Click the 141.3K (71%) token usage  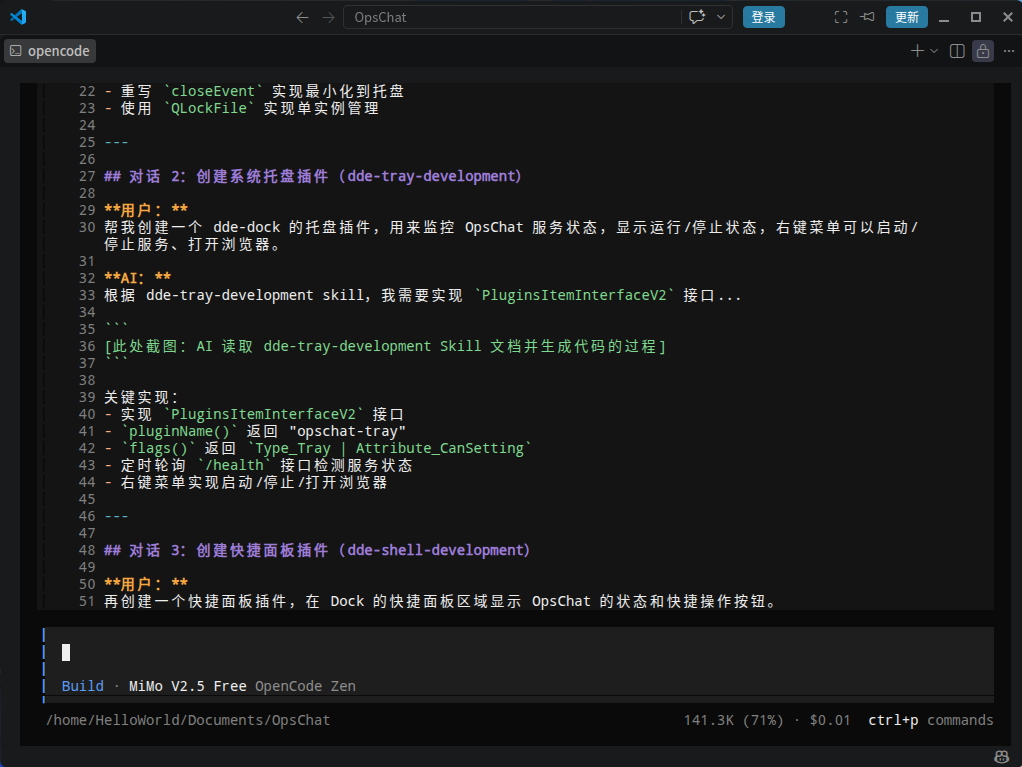[x=733, y=720]
